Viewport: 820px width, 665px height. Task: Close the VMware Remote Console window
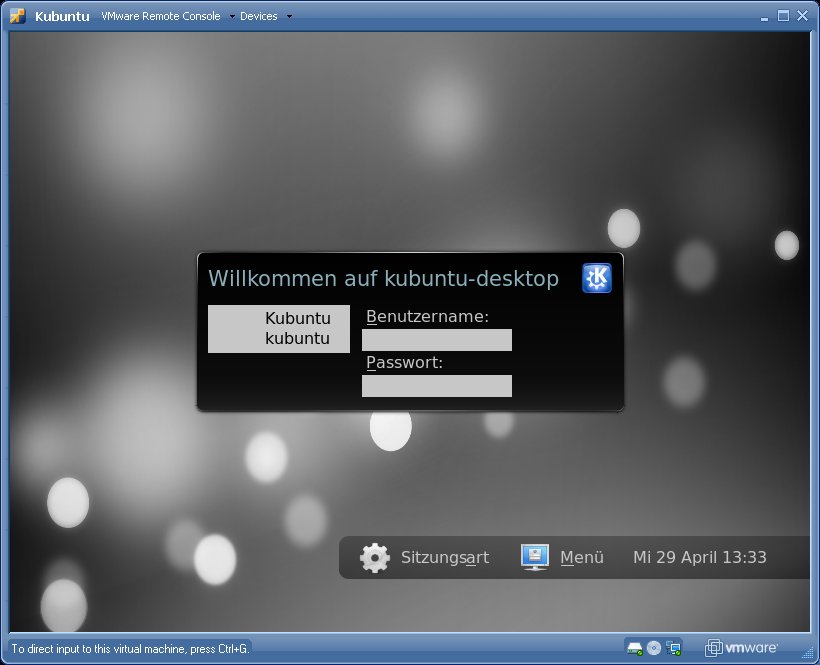[802, 16]
